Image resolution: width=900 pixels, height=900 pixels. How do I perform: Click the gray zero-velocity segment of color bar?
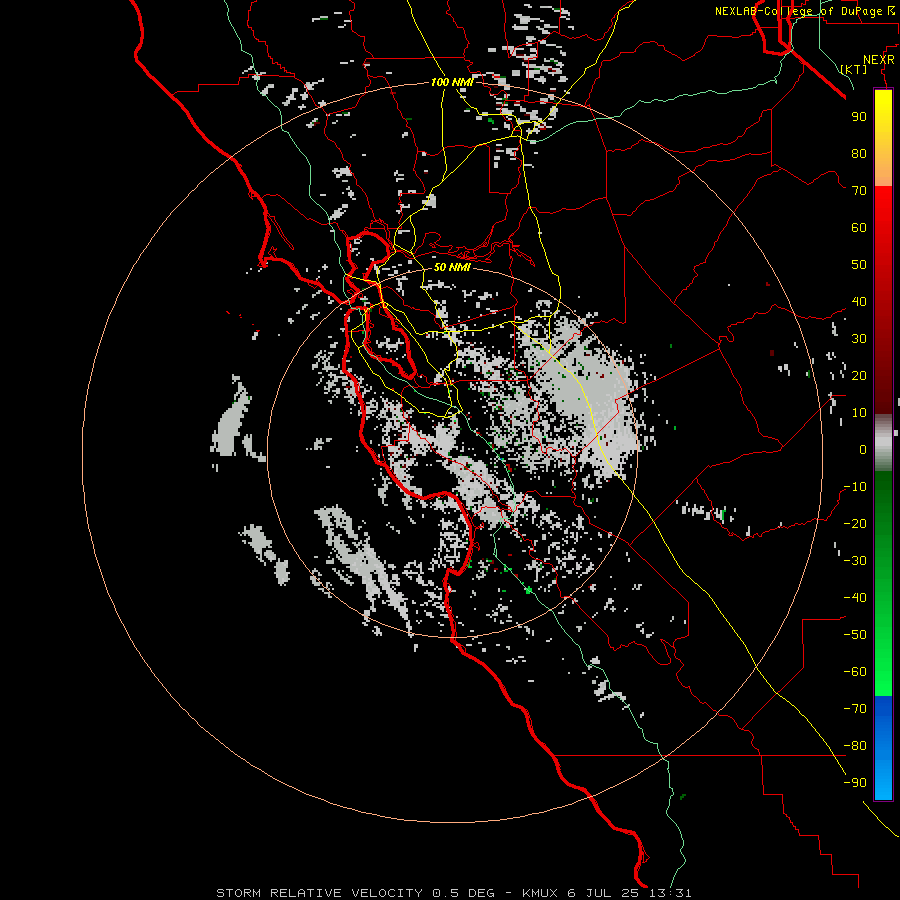tap(883, 443)
